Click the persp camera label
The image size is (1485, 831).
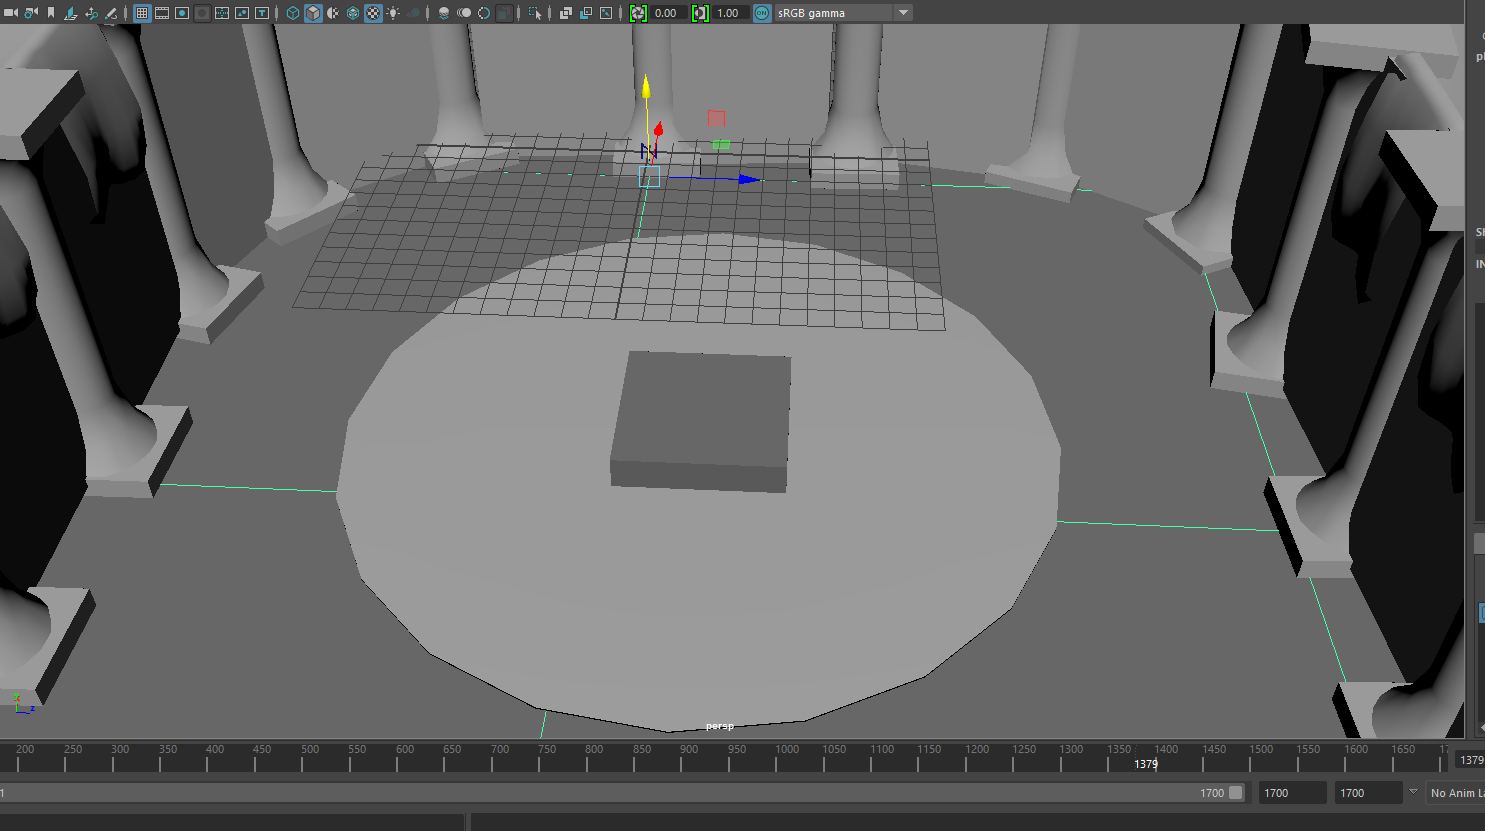pos(720,726)
